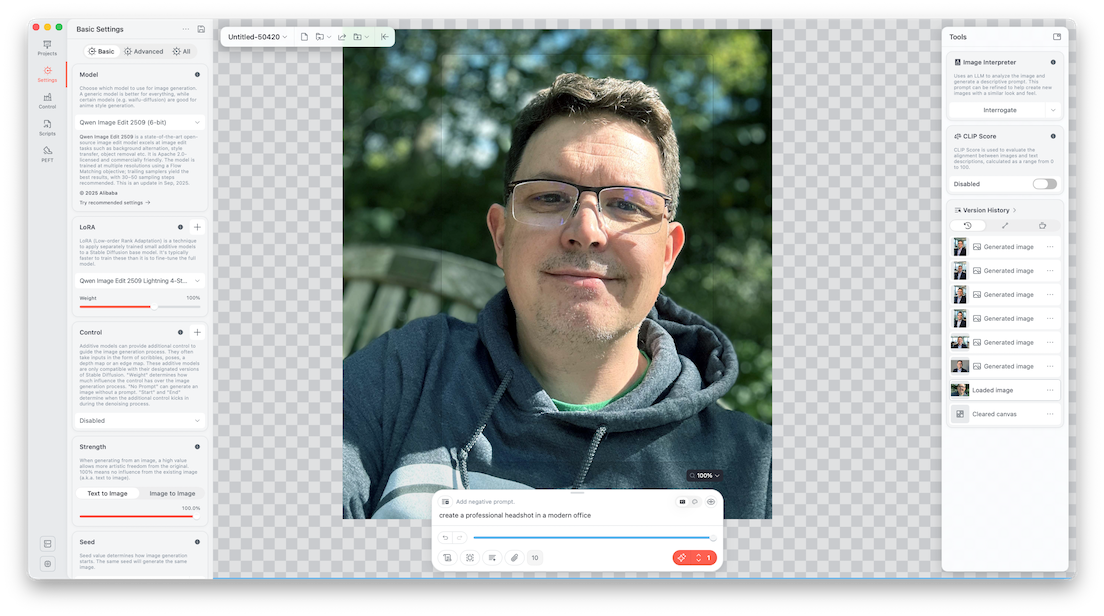
Task: Expand the canvas 100% zoom dropdown
Action: pos(705,475)
